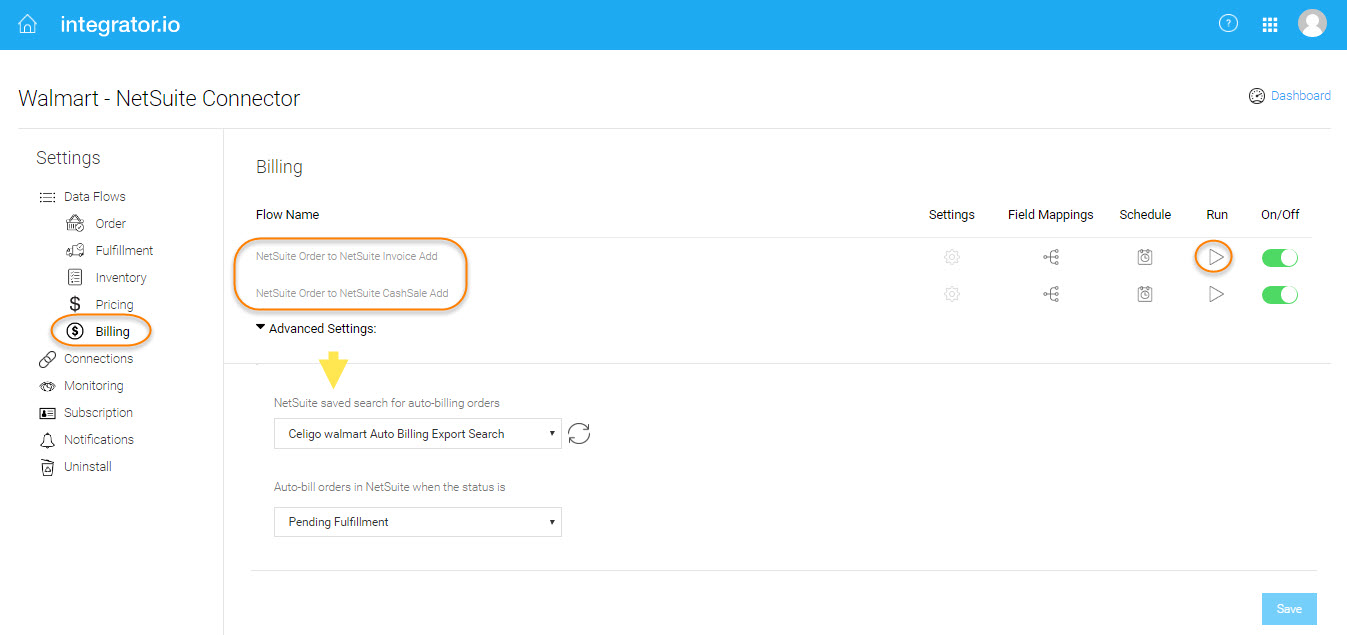Click Monitoring eye icon
Screen dimensions: 1347x635
[x=47, y=386]
